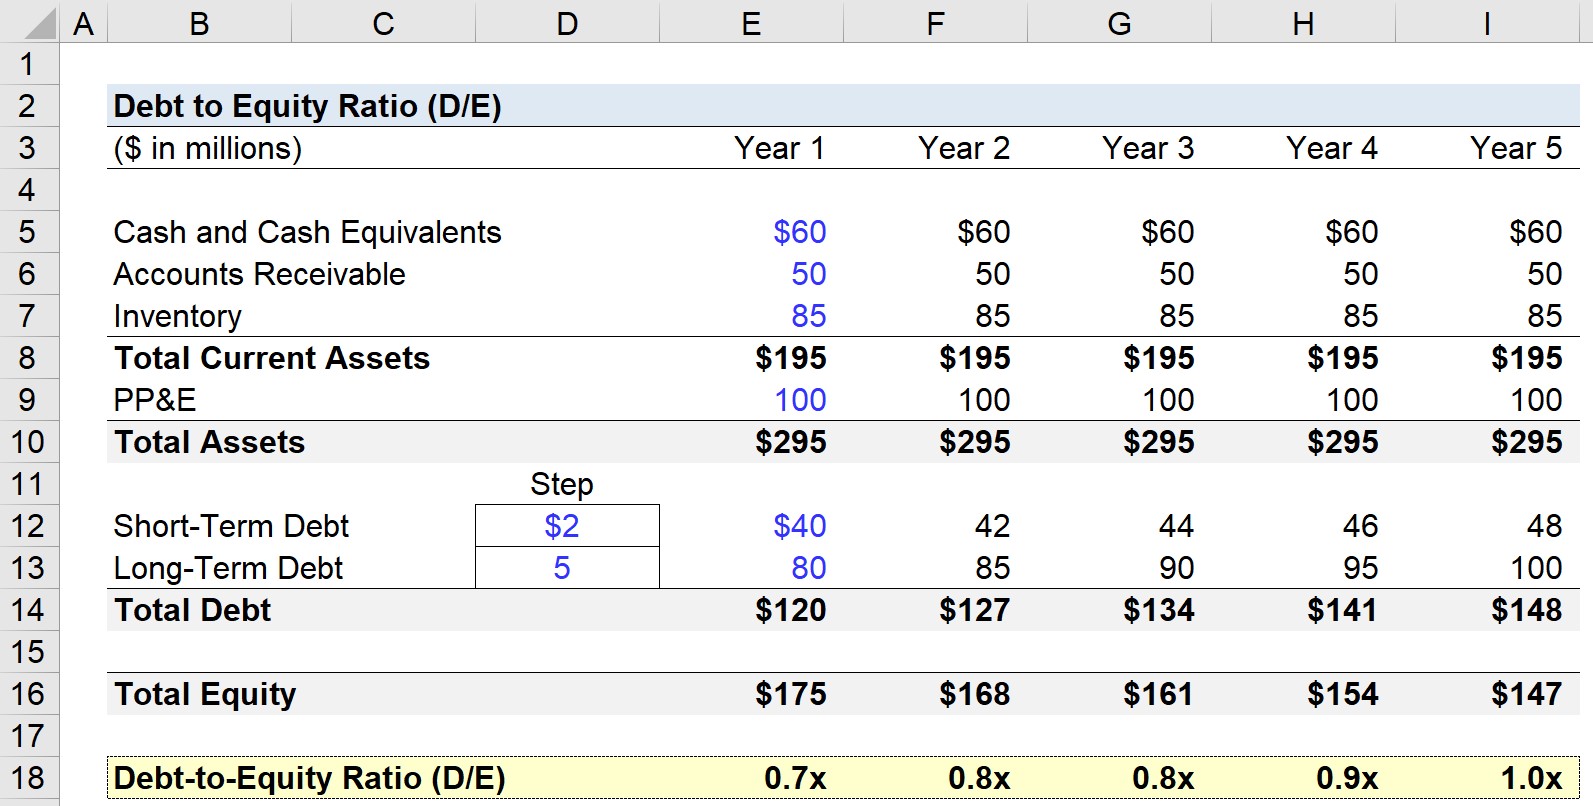This screenshot has width=1593, height=806.
Task: Select Year 1 cash value $60 in blue
Action: 800,232
